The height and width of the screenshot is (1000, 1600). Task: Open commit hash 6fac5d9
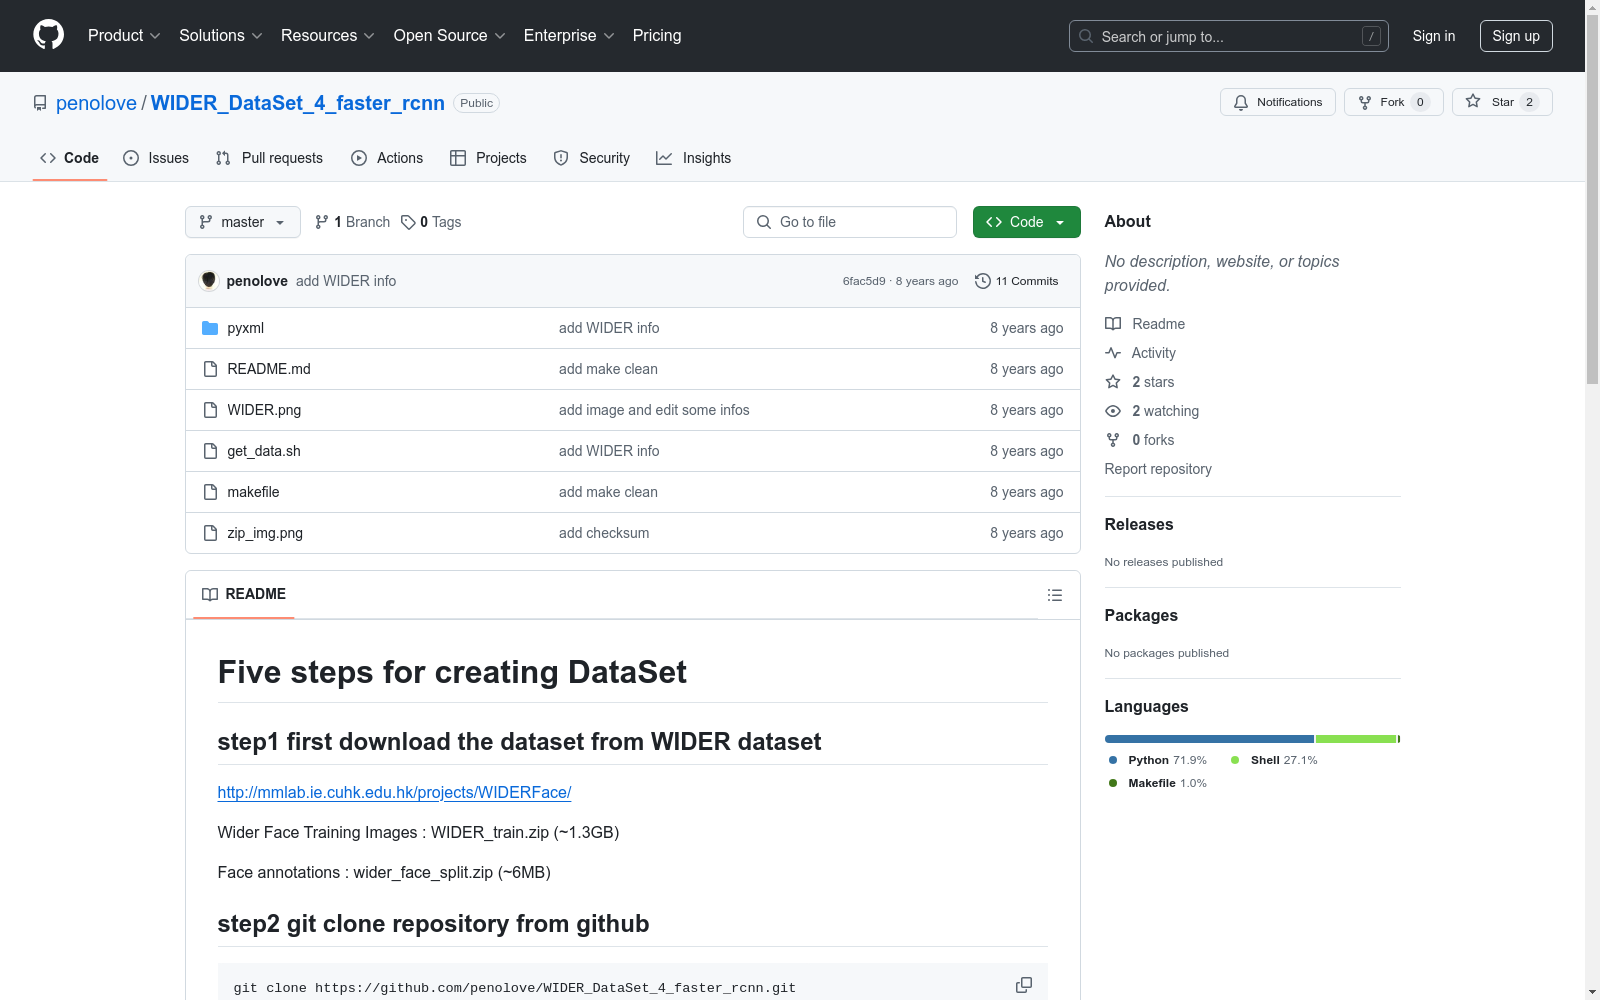click(864, 281)
